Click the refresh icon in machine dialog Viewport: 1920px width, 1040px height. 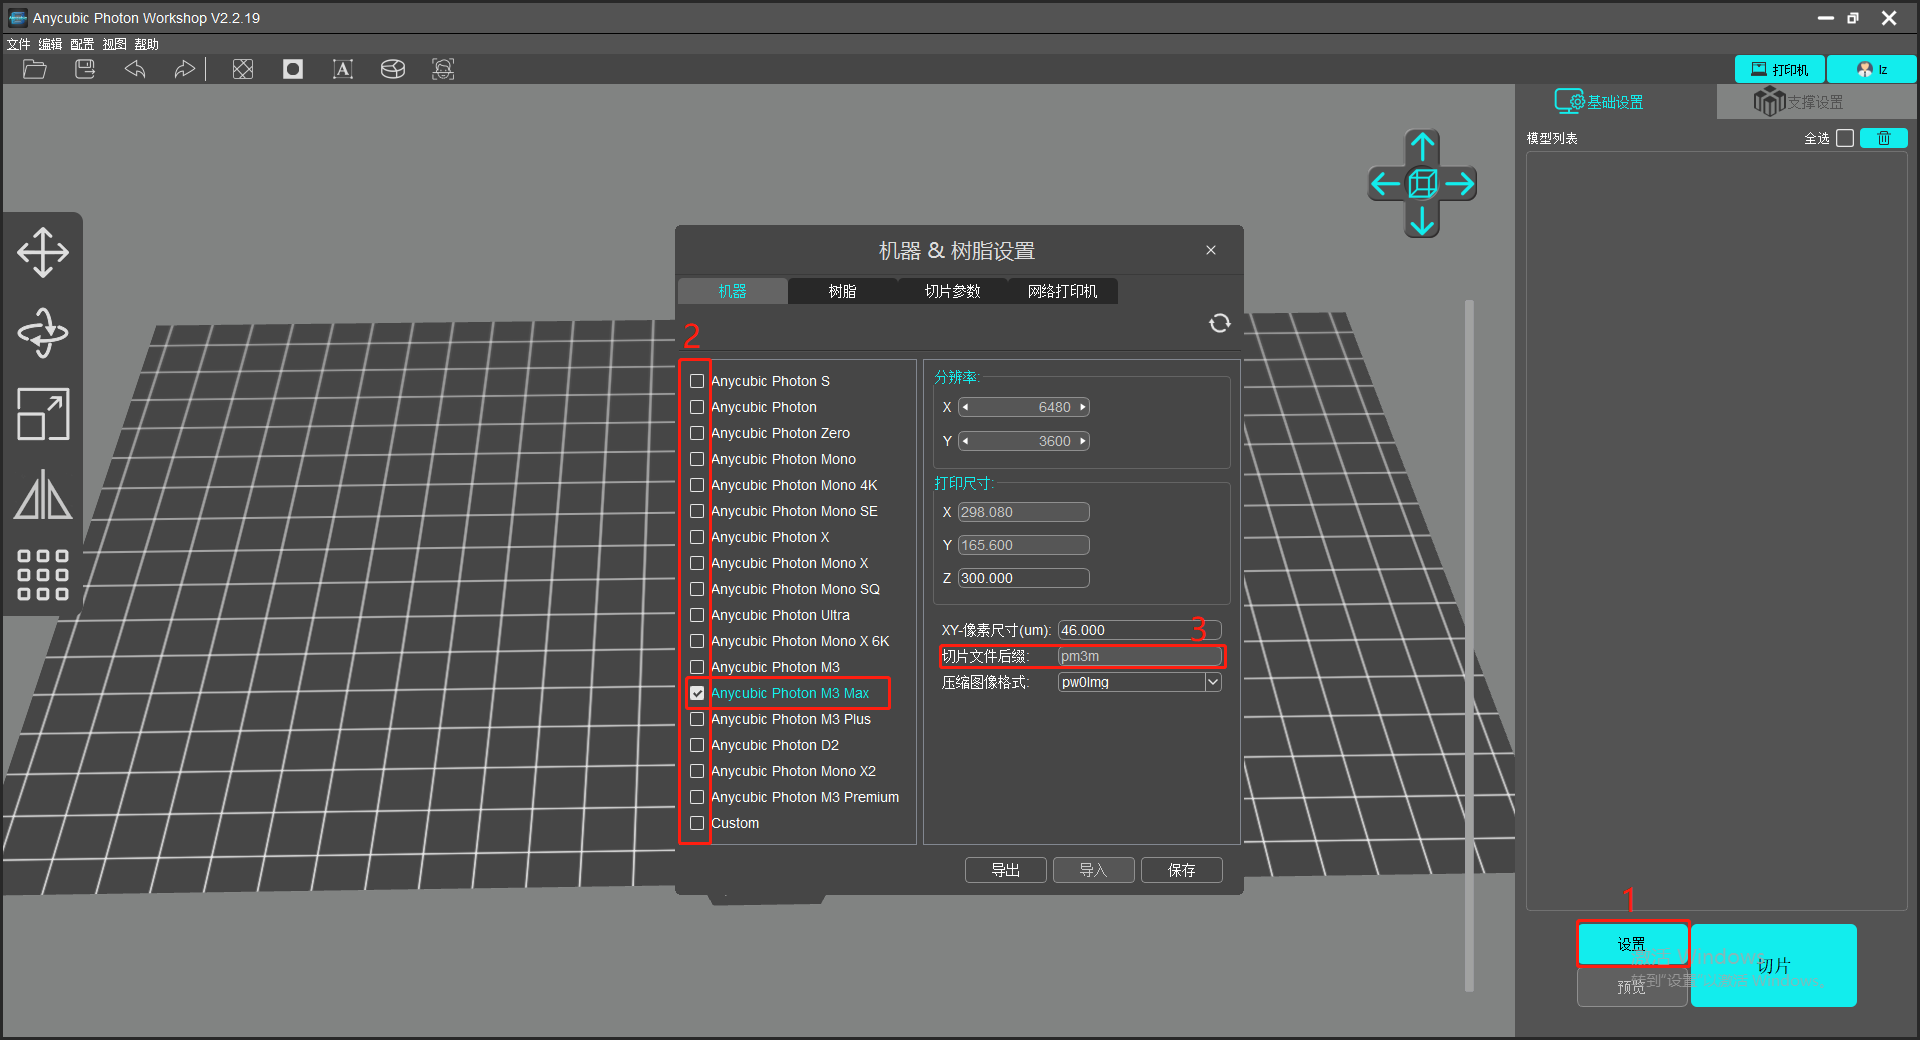tap(1220, 323)
